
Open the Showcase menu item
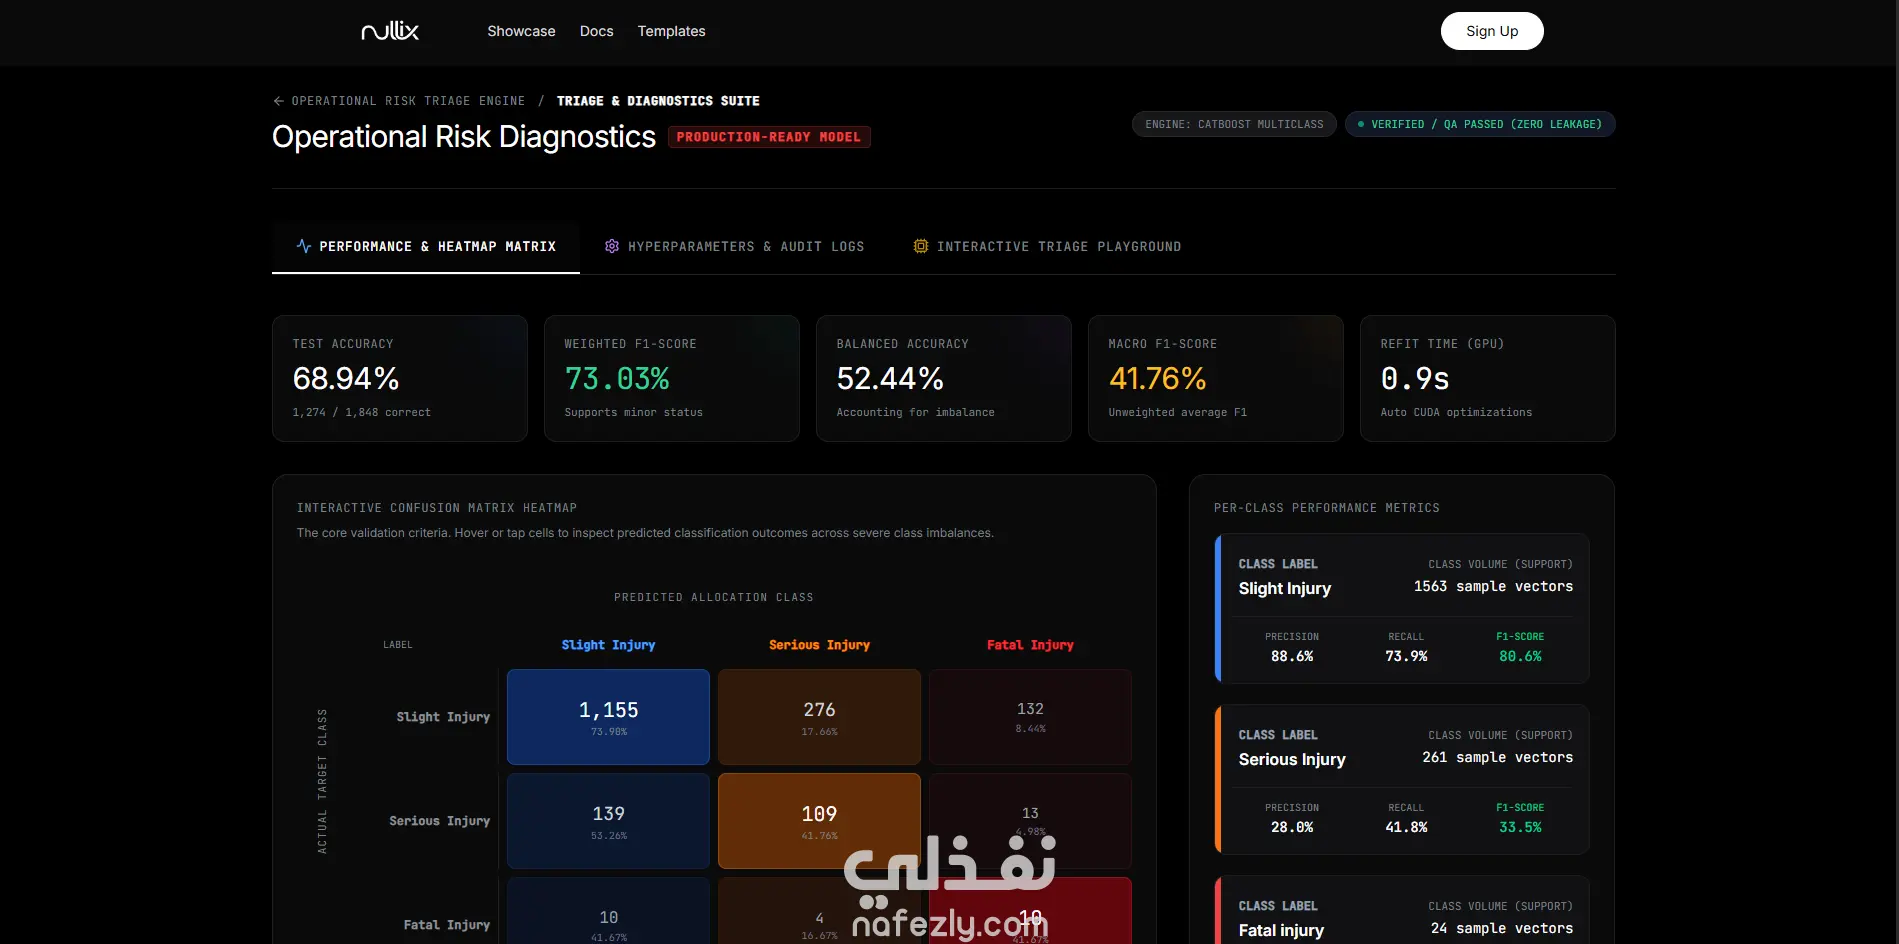521,31
